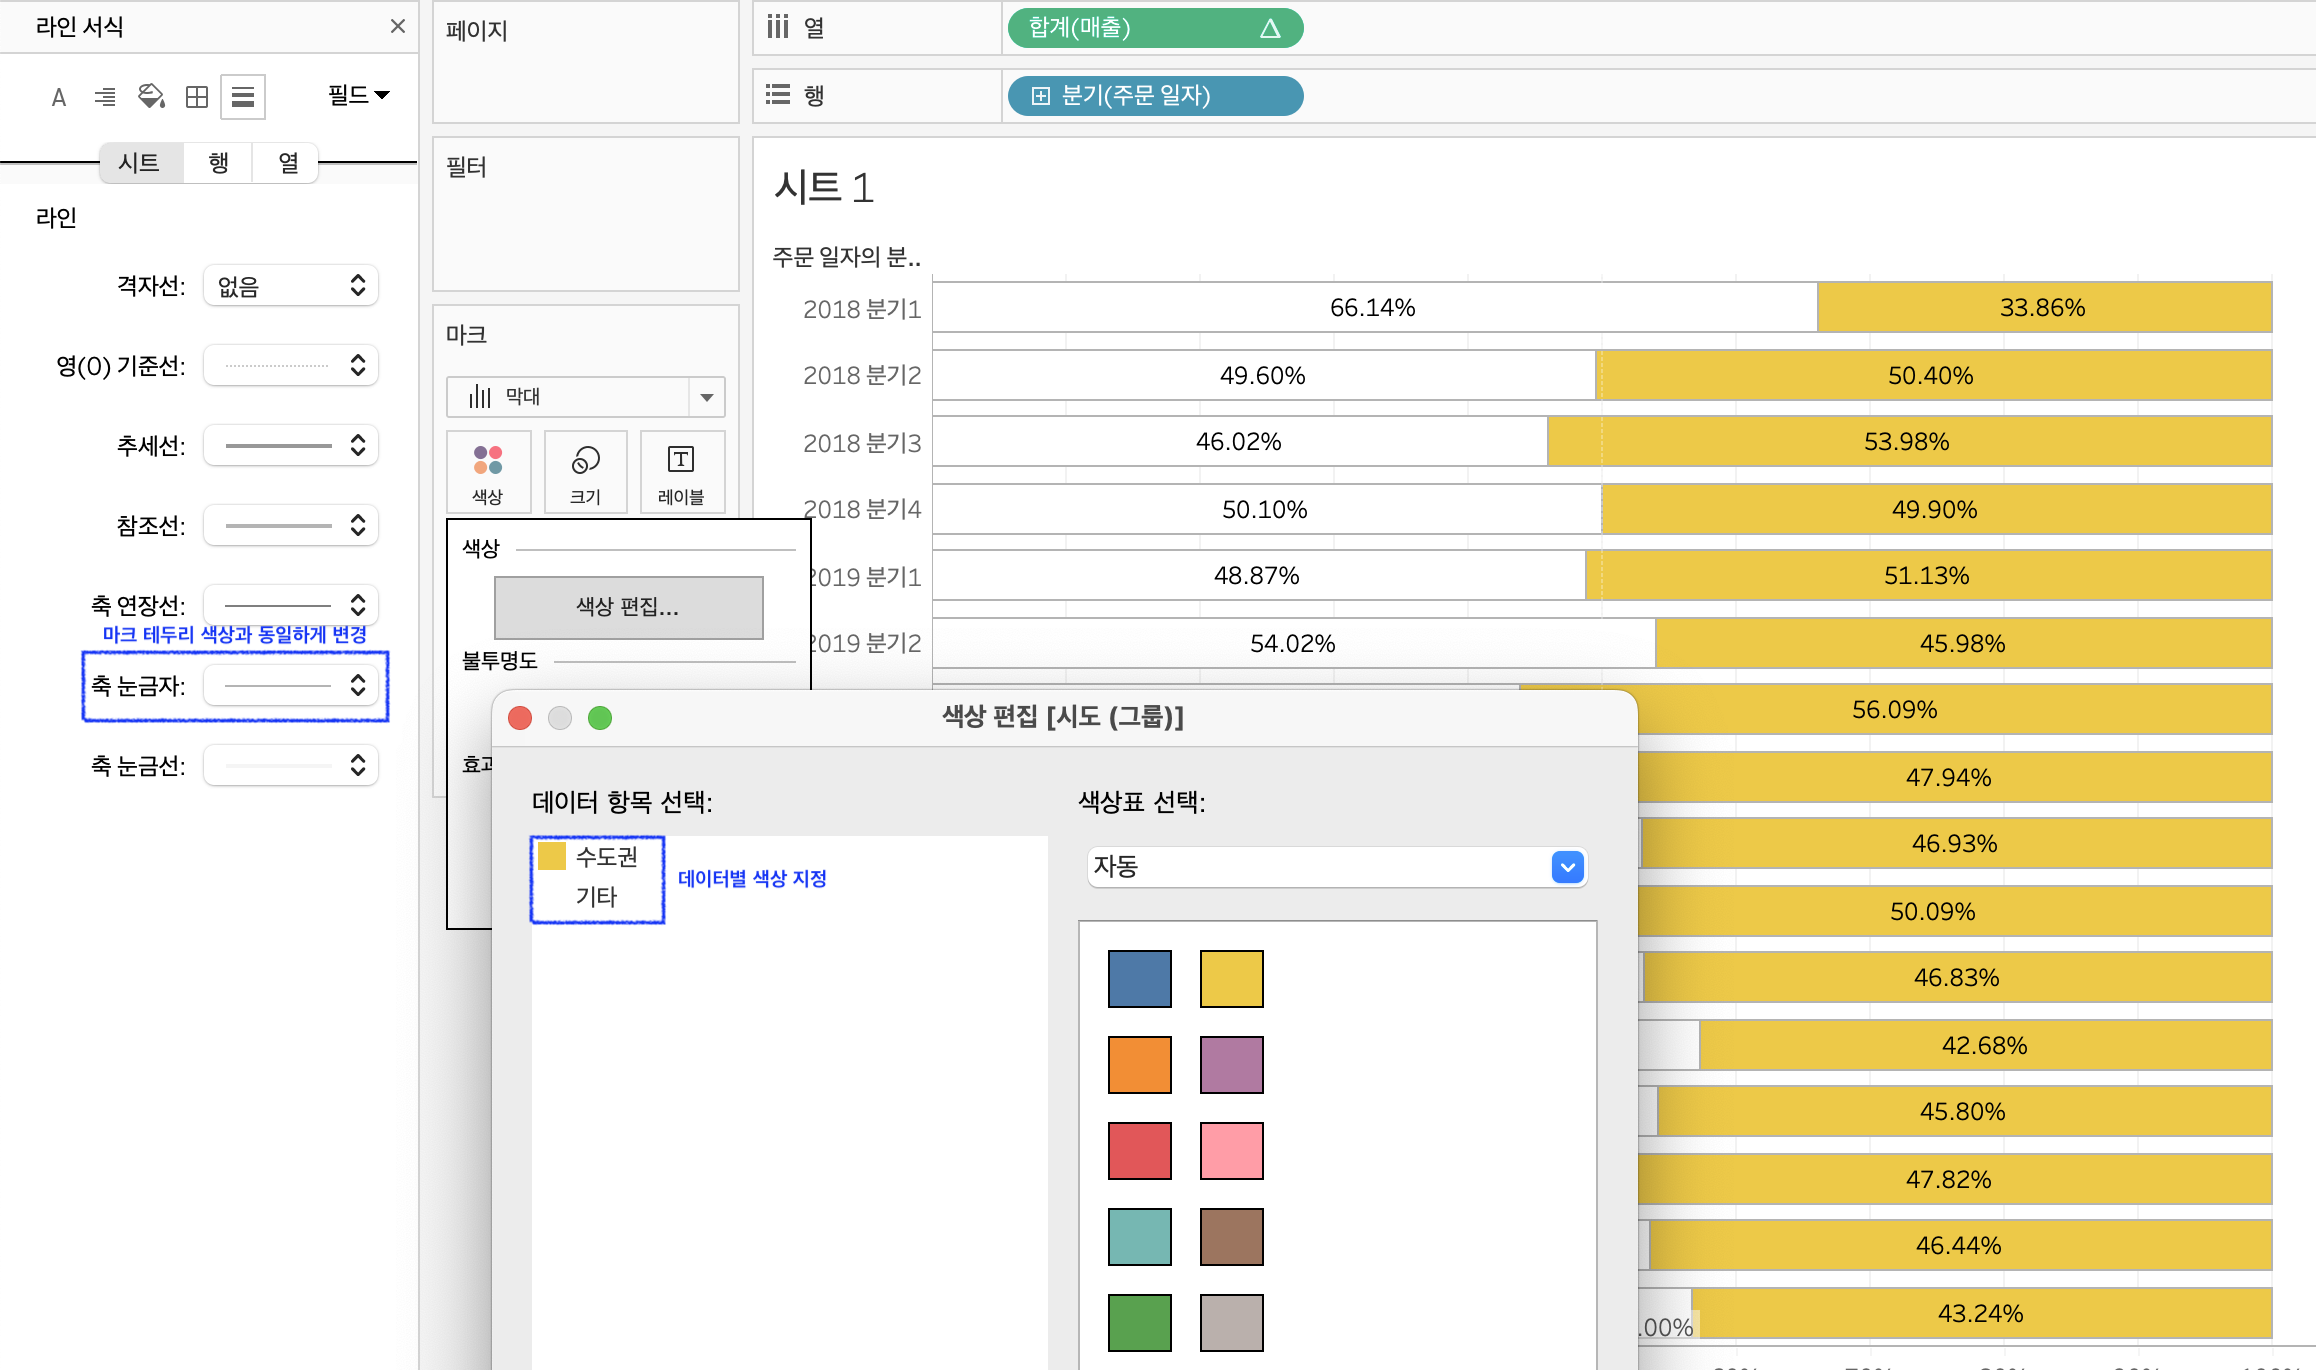
Task: Select the shading paint bucket icon
Action: (x=151, y=97)
